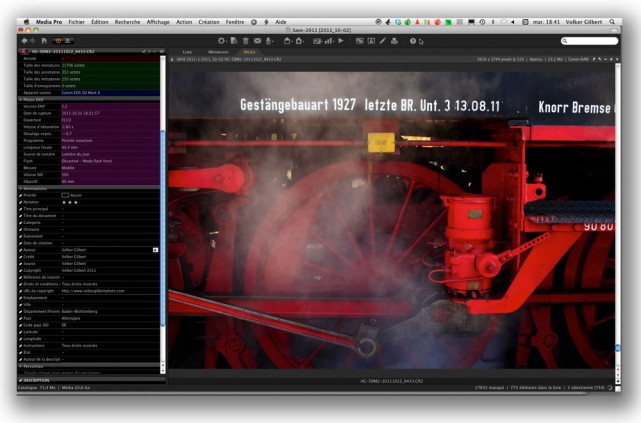This screenshot has height=423, width=641.
Task: Click the user name Volker Gilbert in menu bar
Action: coord(584,22)
